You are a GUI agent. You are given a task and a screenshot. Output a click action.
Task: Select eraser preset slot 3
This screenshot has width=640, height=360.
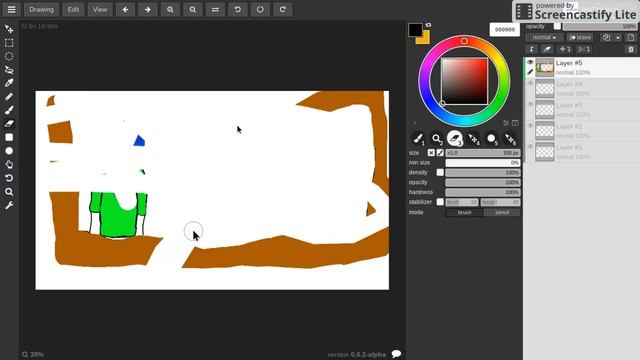pyautogui.click(x=455, y=139)
